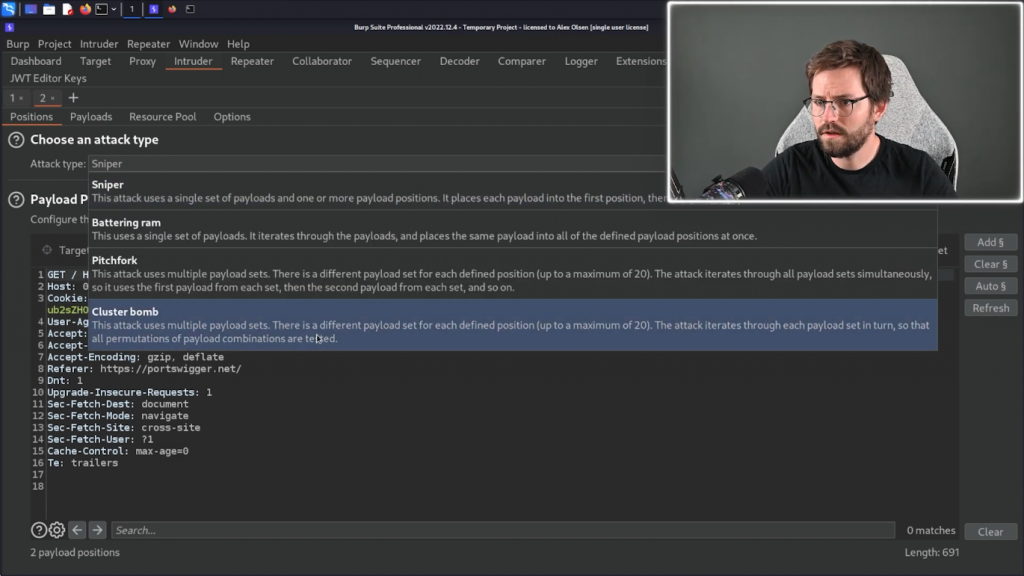Click the show desktop panel icon

(31, 9)
